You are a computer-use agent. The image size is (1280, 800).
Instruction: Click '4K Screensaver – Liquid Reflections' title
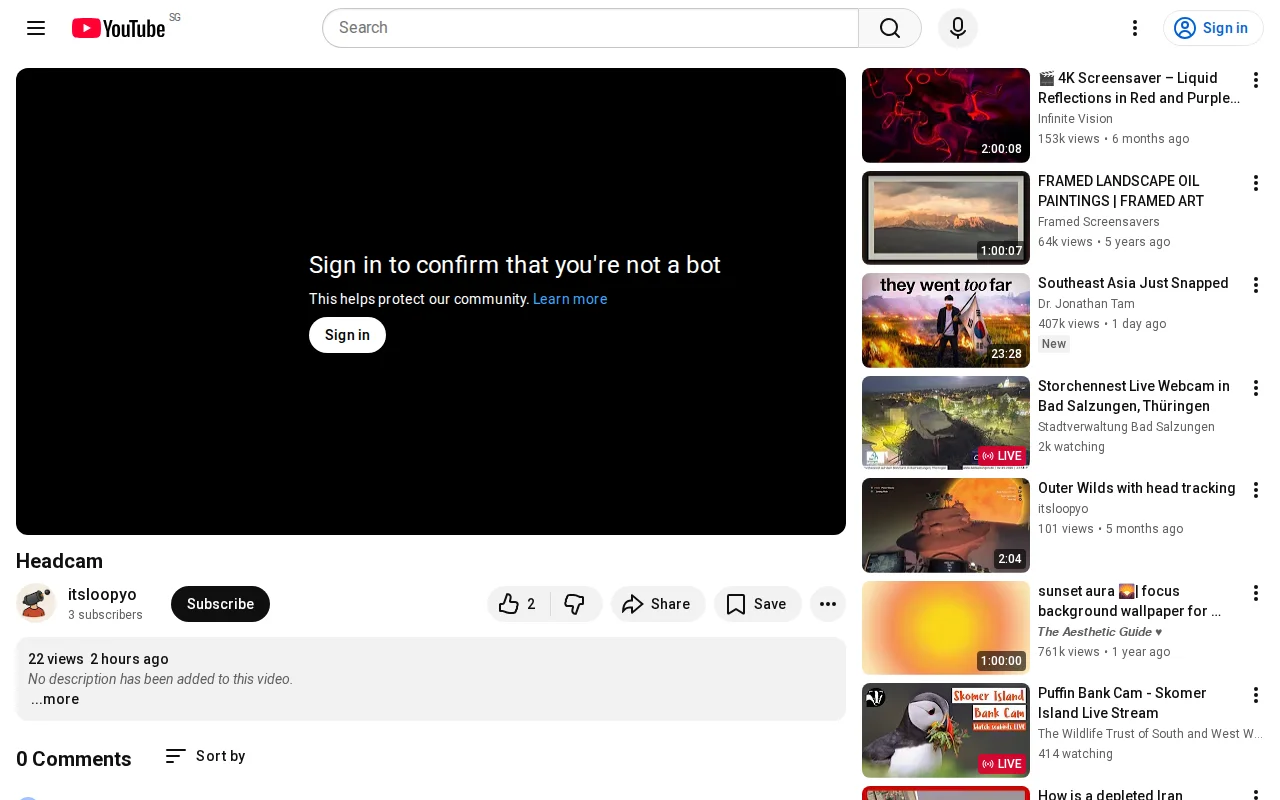pos(1139,88)
